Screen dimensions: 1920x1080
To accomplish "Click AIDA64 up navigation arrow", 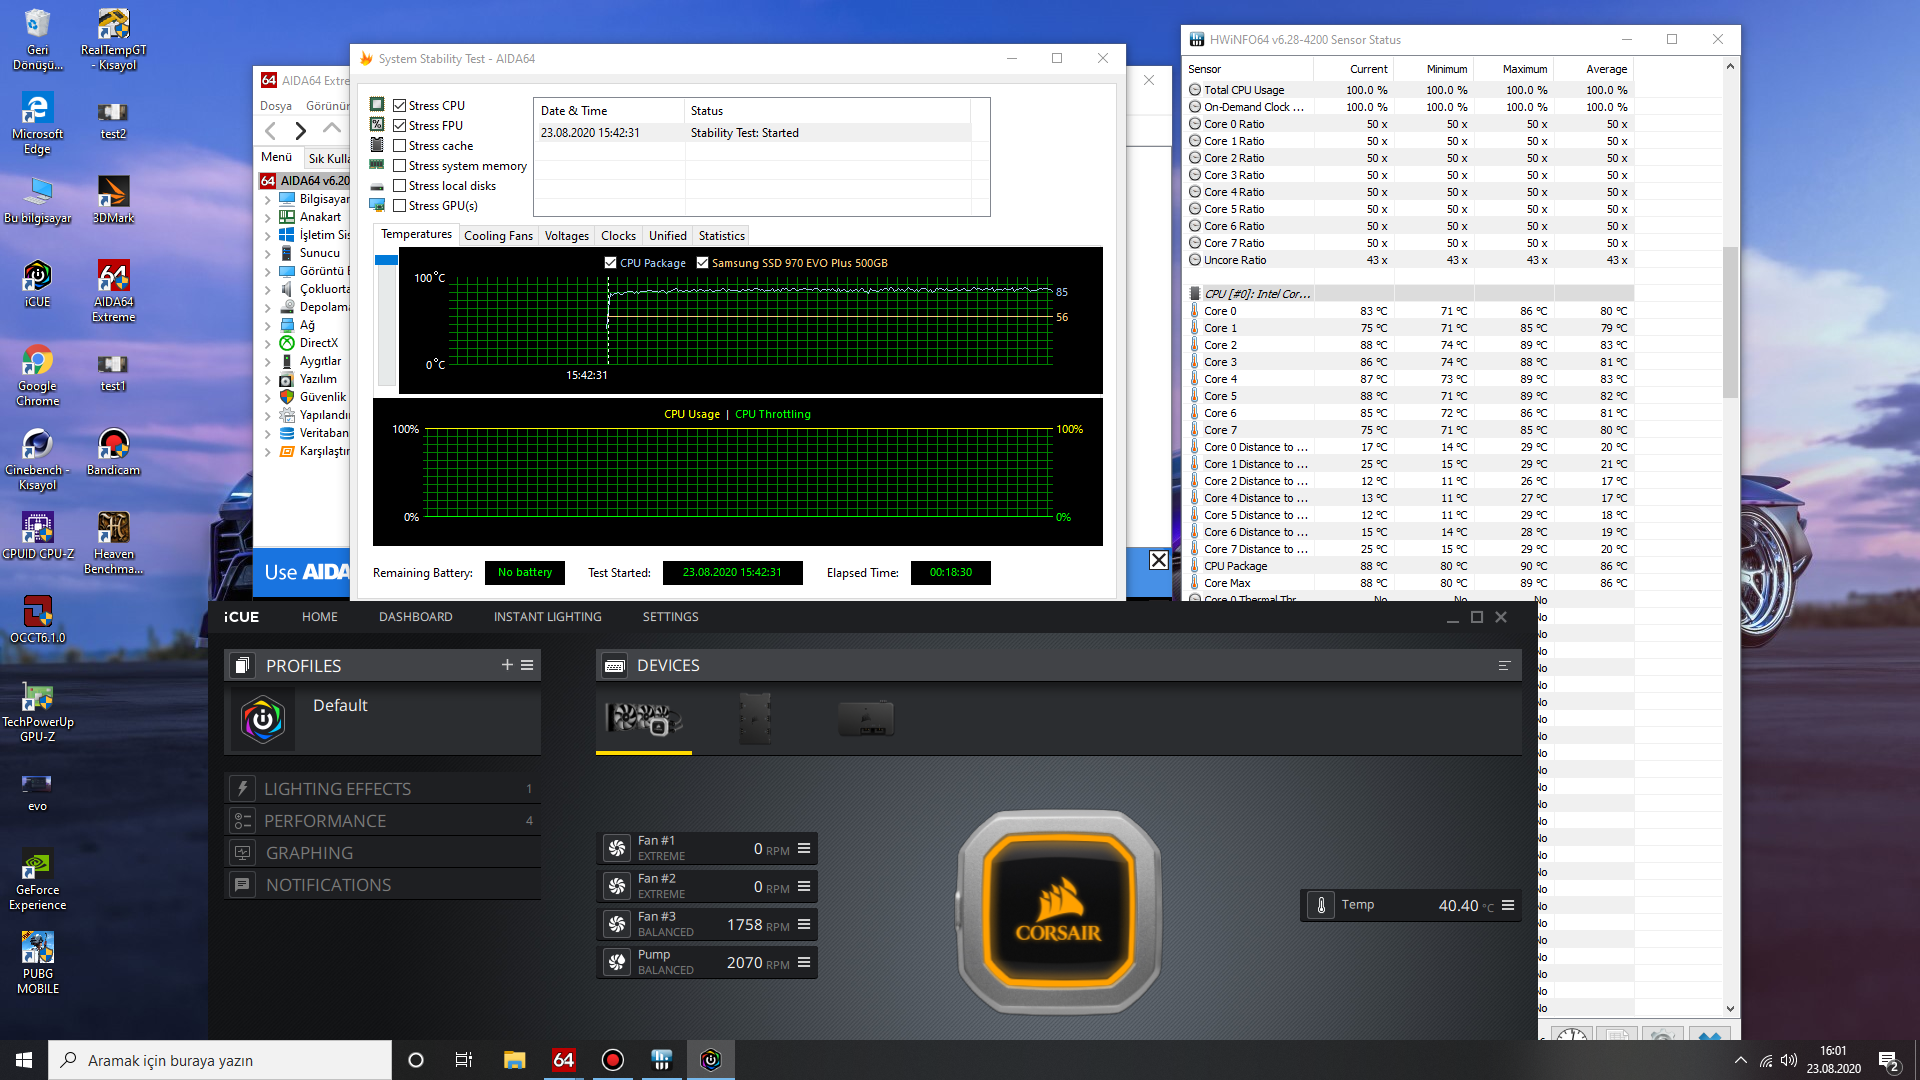I will tap(331, 129).
